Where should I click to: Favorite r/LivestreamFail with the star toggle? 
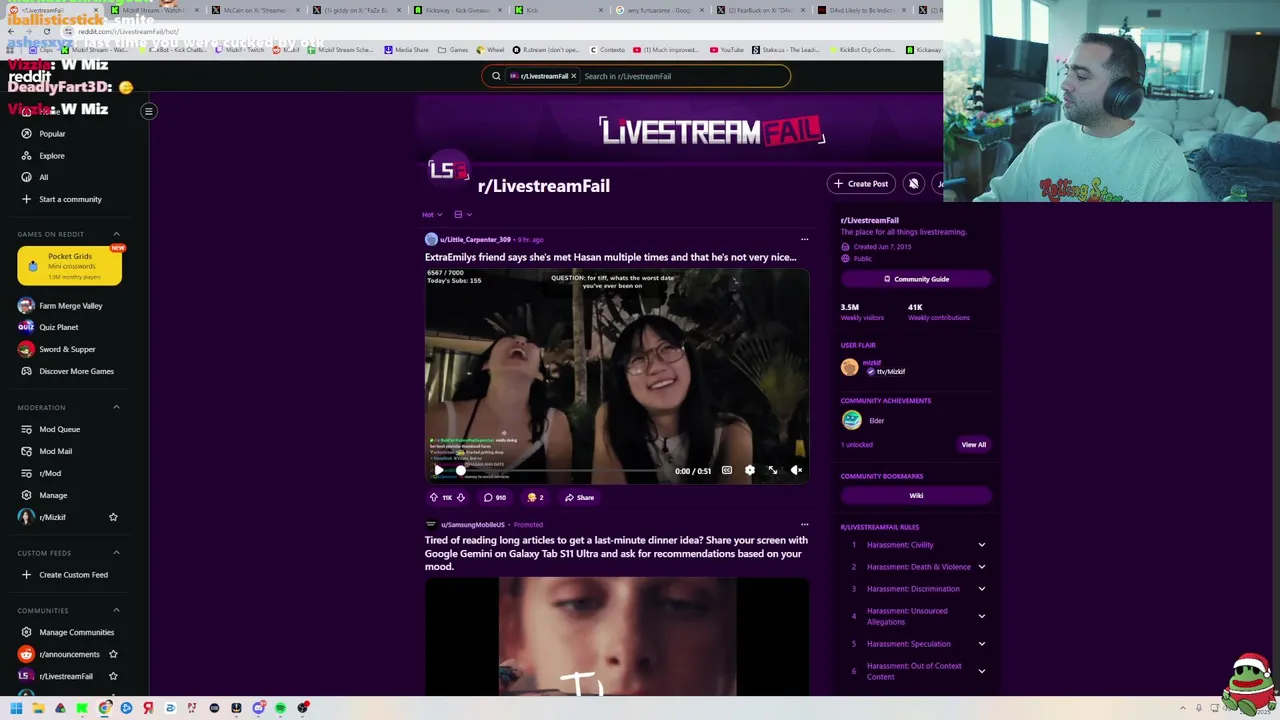coord(113,676)
